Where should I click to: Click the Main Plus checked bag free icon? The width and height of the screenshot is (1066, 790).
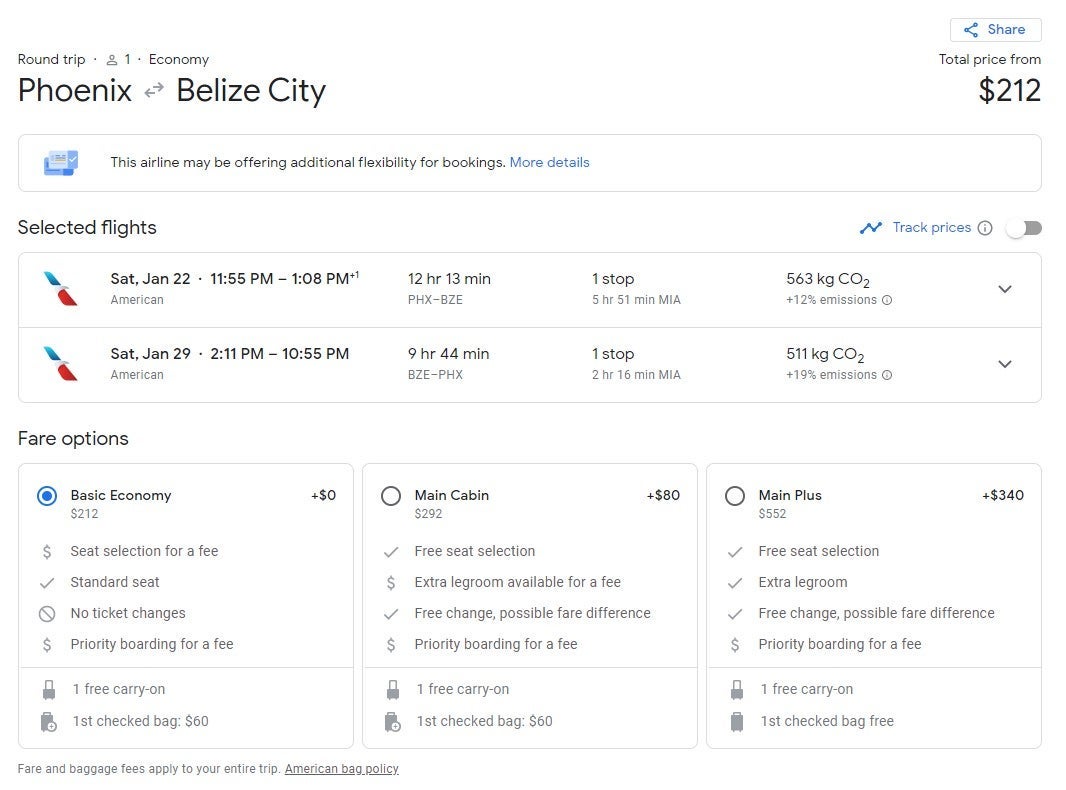point(737,721)
